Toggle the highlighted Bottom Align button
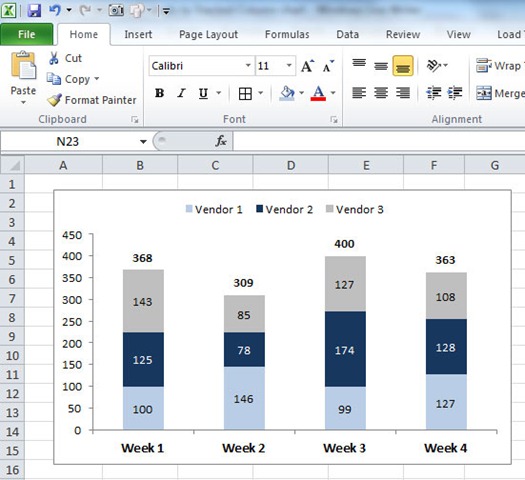This screenshot has height=480, width=525. tap(403, 66)
